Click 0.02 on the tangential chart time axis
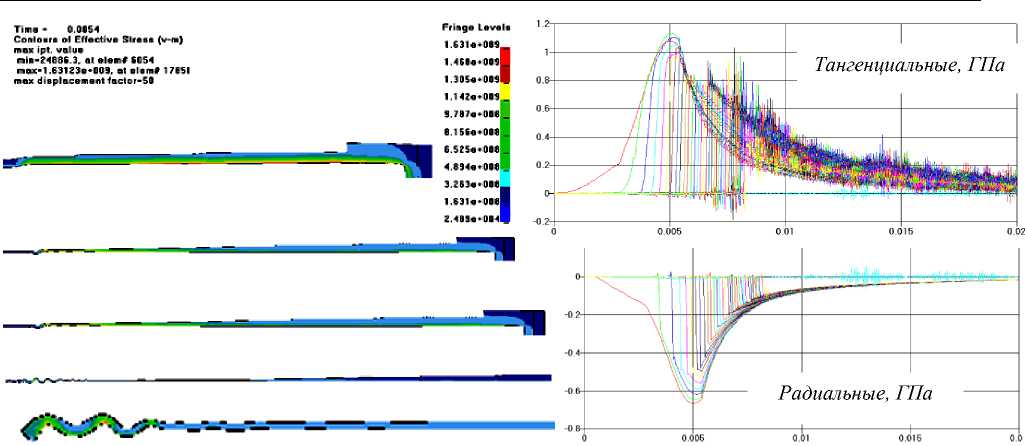This screenshot has width=1025, height=446. (x=1017, y=230)
